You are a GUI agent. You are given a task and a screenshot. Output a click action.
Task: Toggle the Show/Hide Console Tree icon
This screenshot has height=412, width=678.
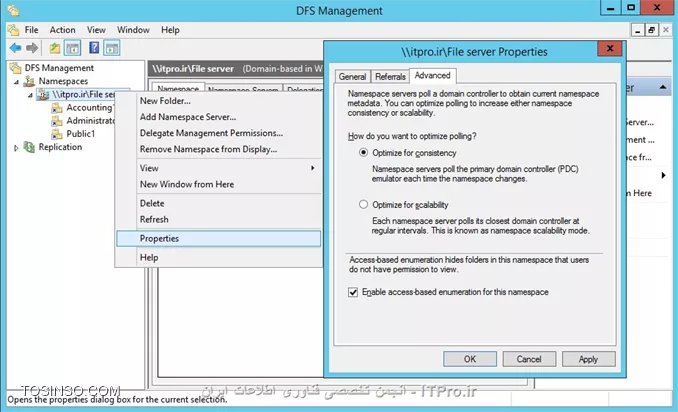[x=72, y=48]
